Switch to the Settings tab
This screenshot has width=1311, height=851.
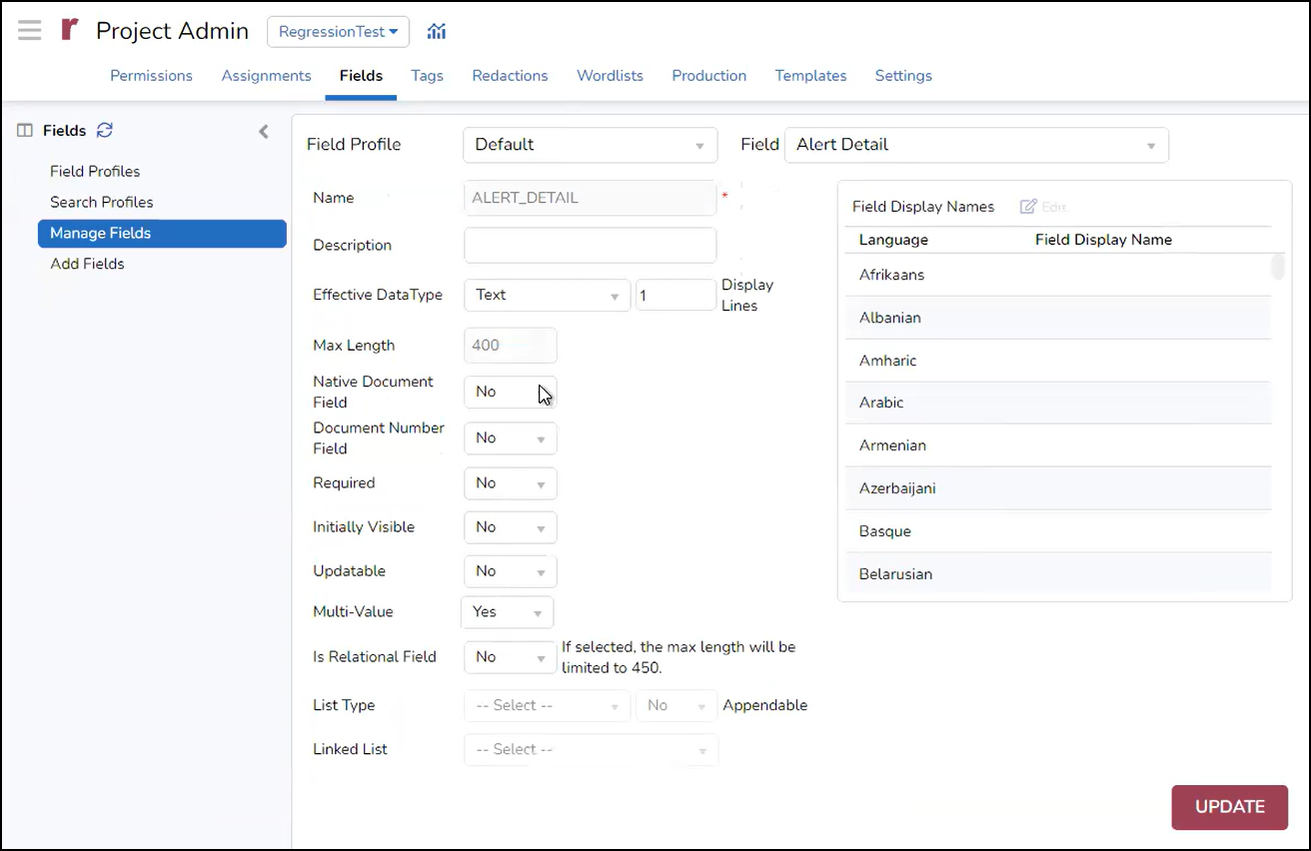[903, 76]
